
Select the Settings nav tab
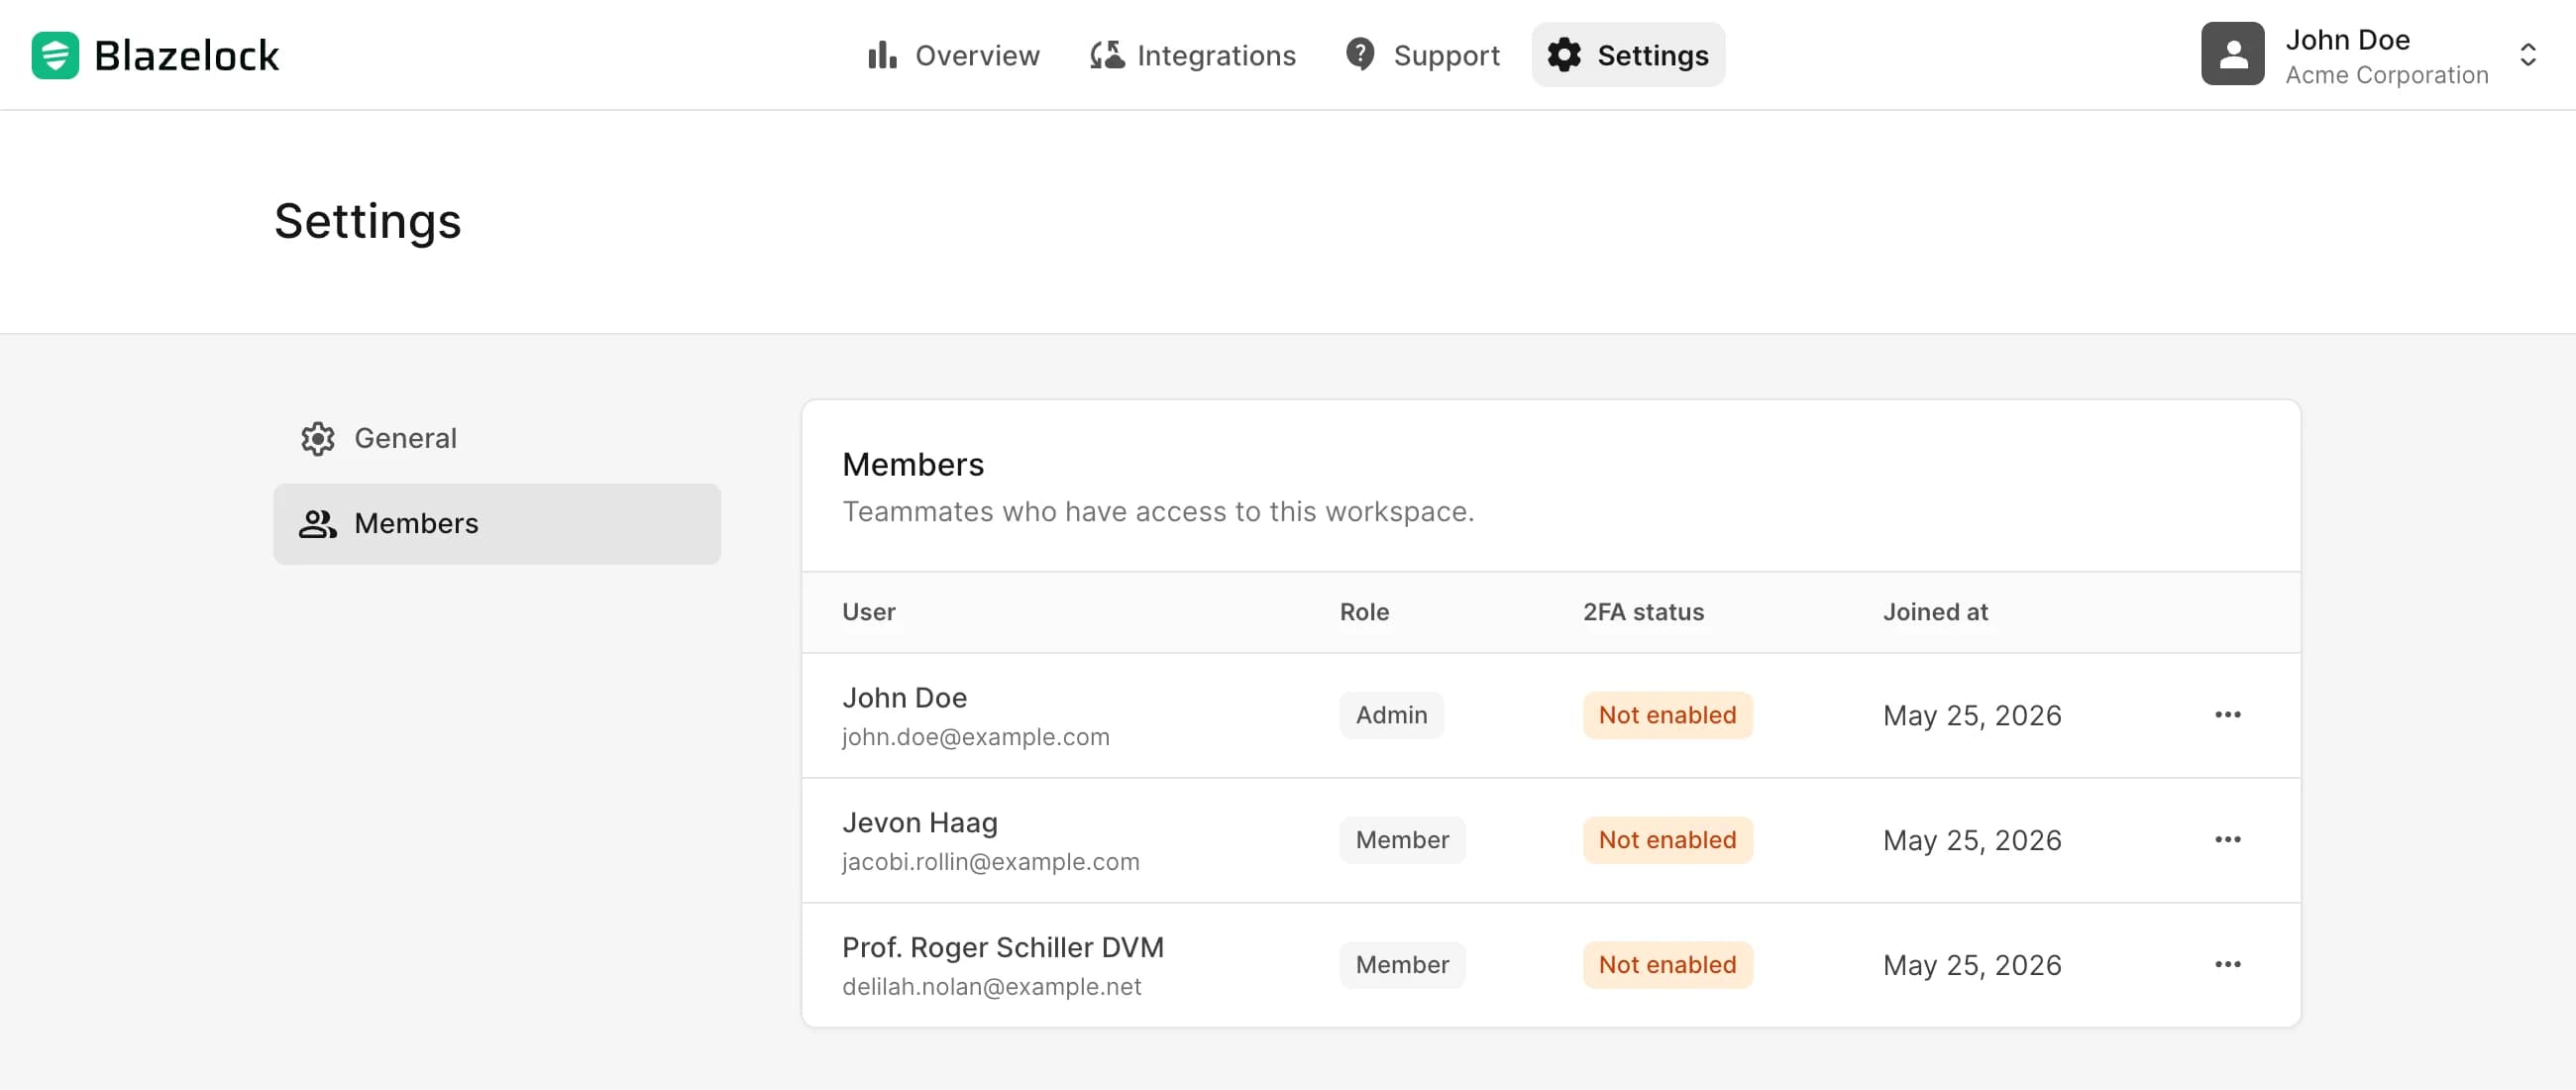tap(1628, 55)
